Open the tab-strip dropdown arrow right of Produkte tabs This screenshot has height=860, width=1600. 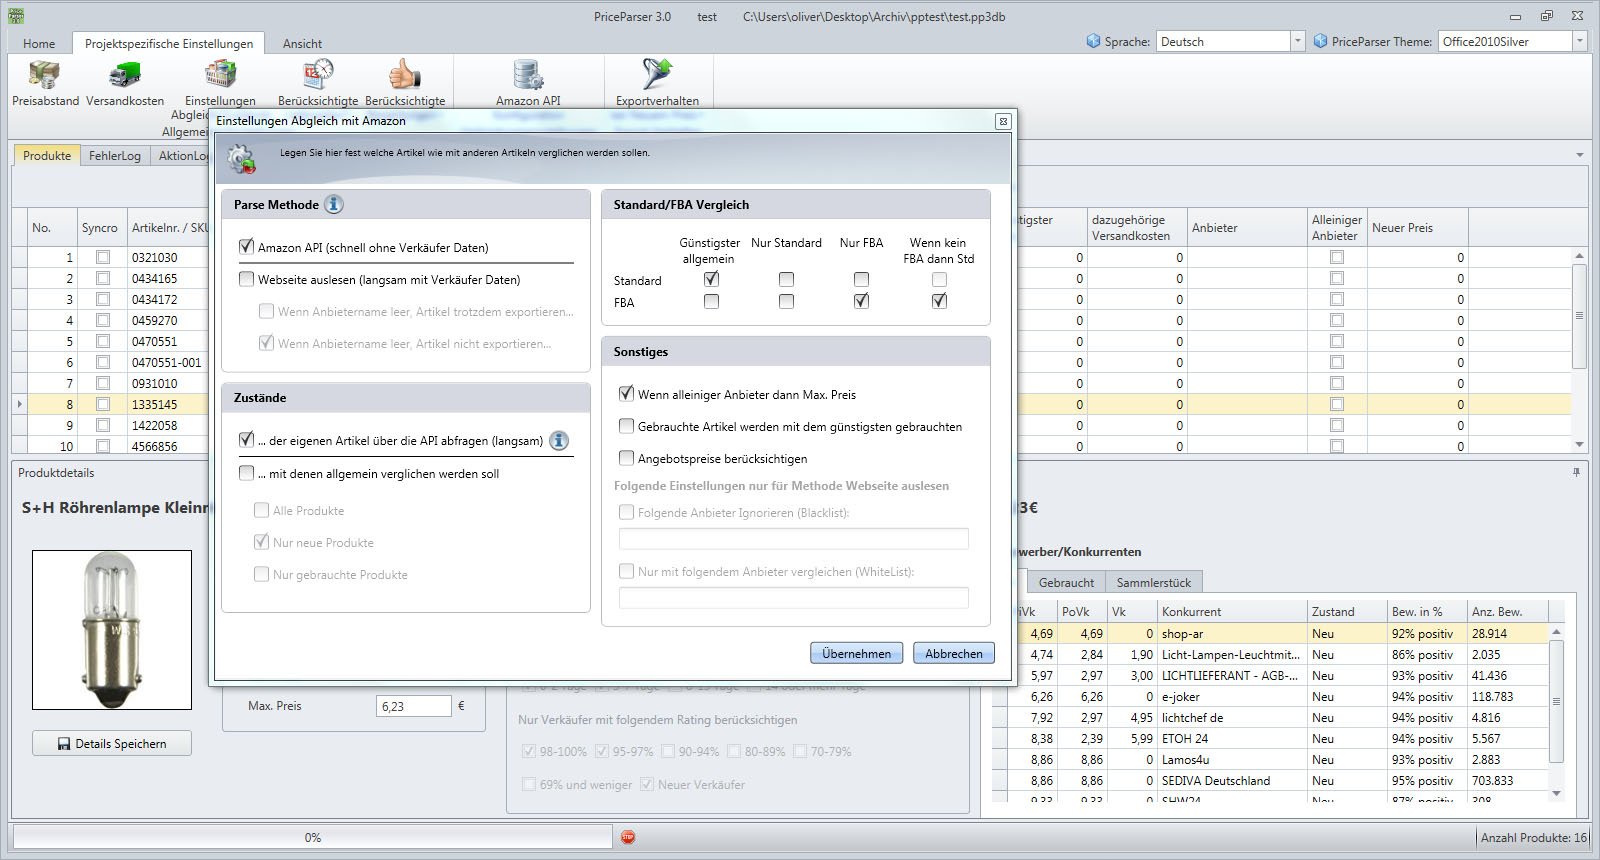[1579, 155]
